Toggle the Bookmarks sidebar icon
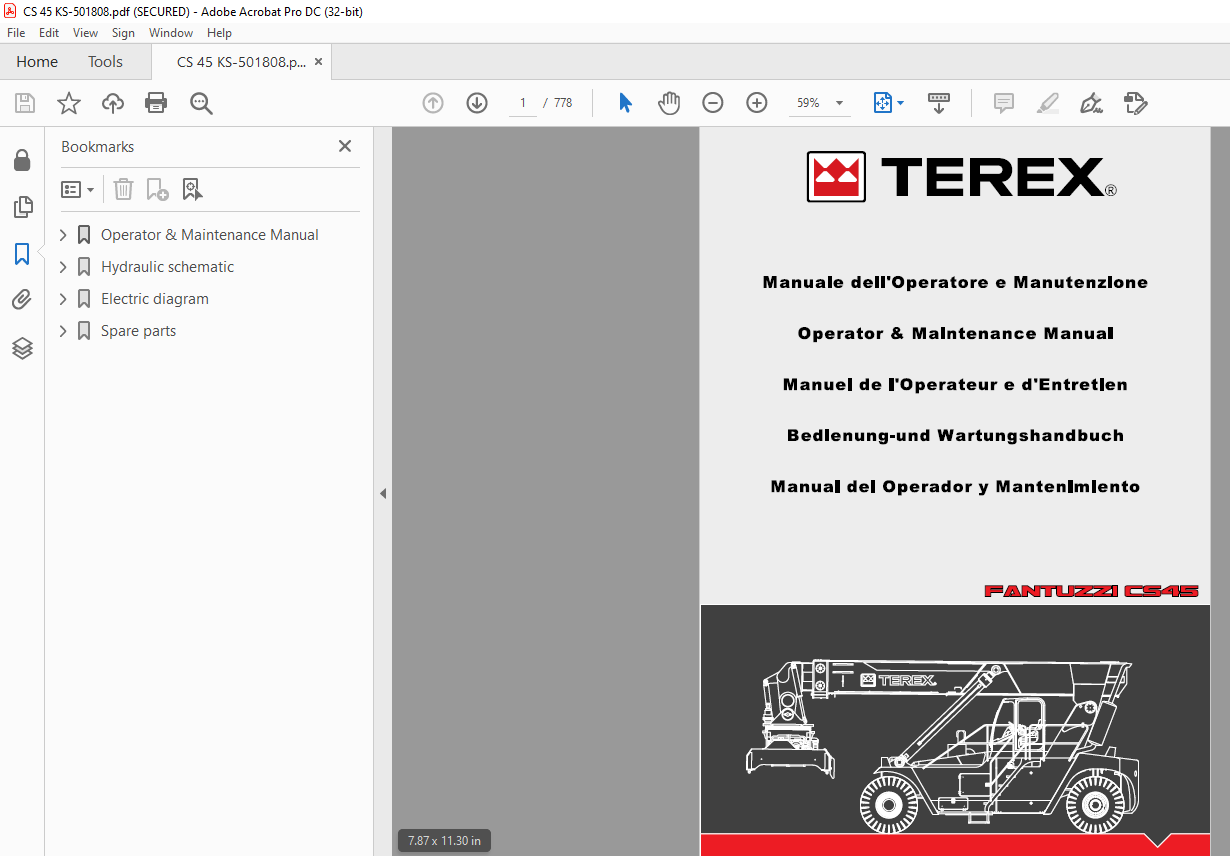The height and width of the screenshot is (856, 1230). (x=22, y=254)
